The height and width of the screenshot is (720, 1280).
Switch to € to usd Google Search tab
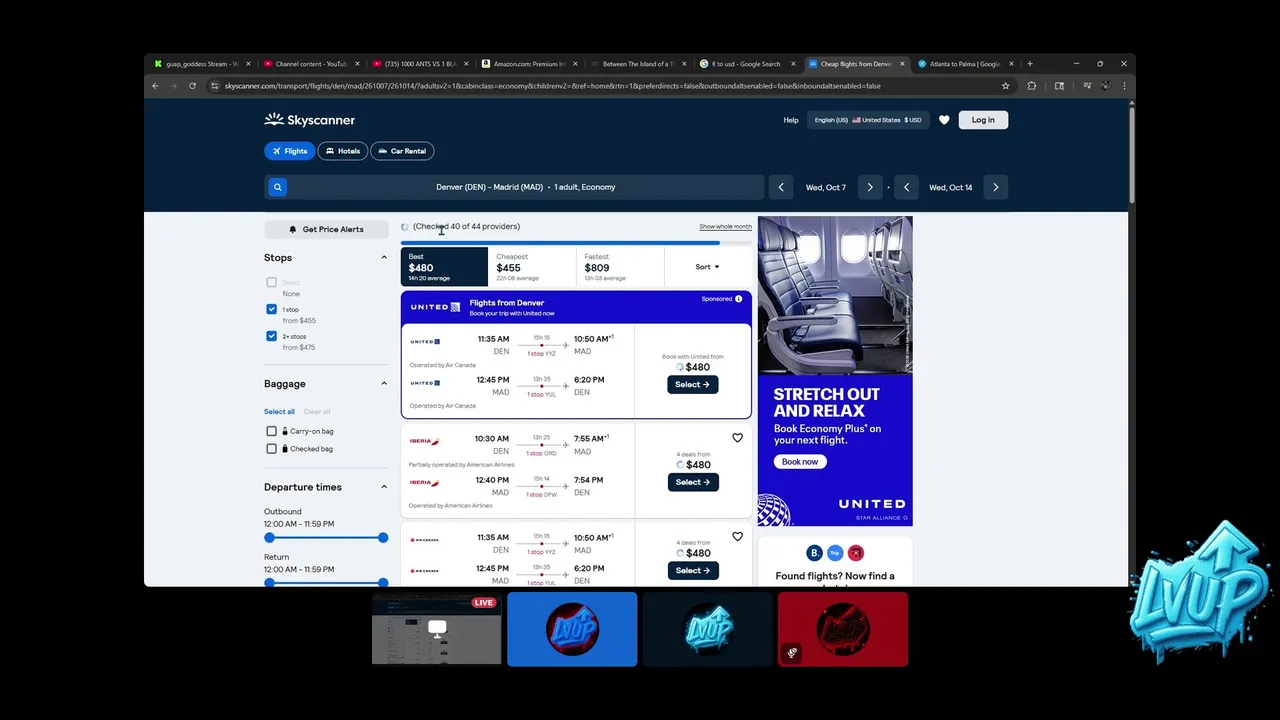tap(745, 64)
